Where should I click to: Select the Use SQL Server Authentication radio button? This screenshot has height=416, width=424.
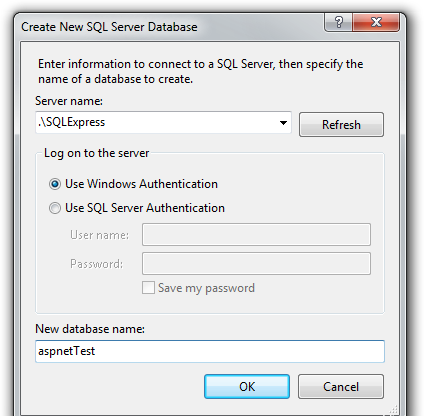click(x=55, y=208)
